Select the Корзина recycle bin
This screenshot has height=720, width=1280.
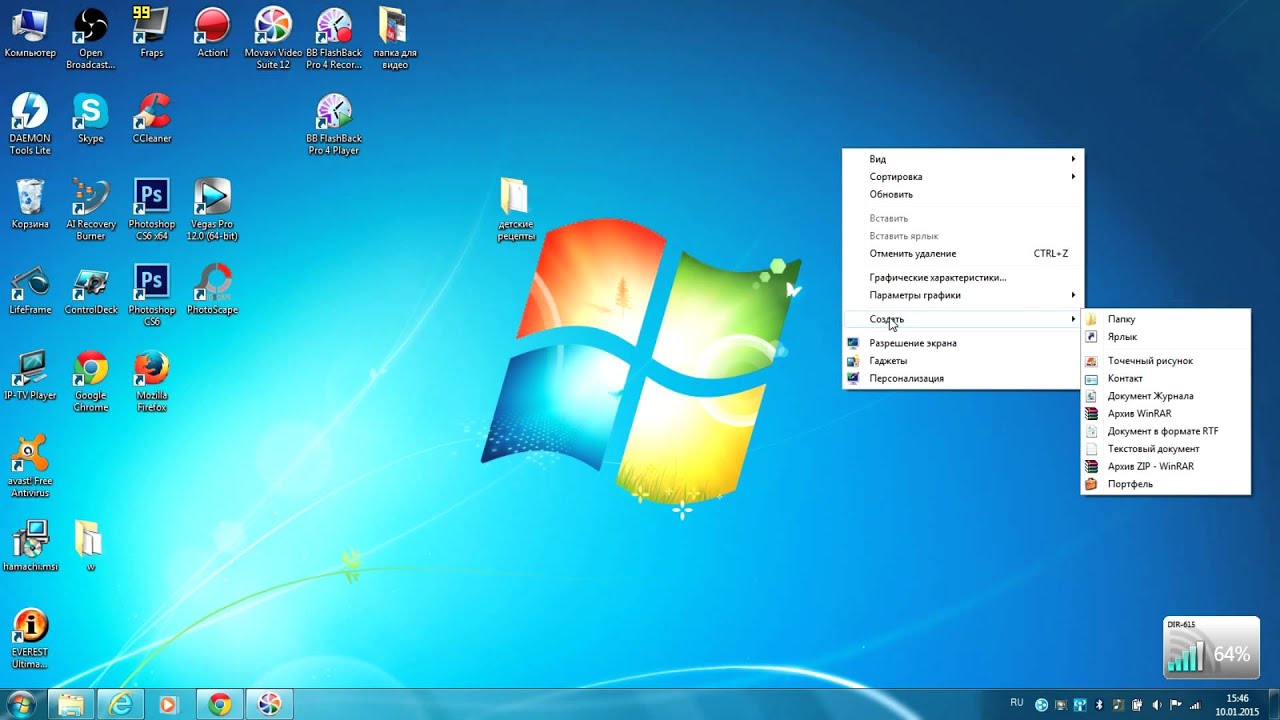click(30, 204)
